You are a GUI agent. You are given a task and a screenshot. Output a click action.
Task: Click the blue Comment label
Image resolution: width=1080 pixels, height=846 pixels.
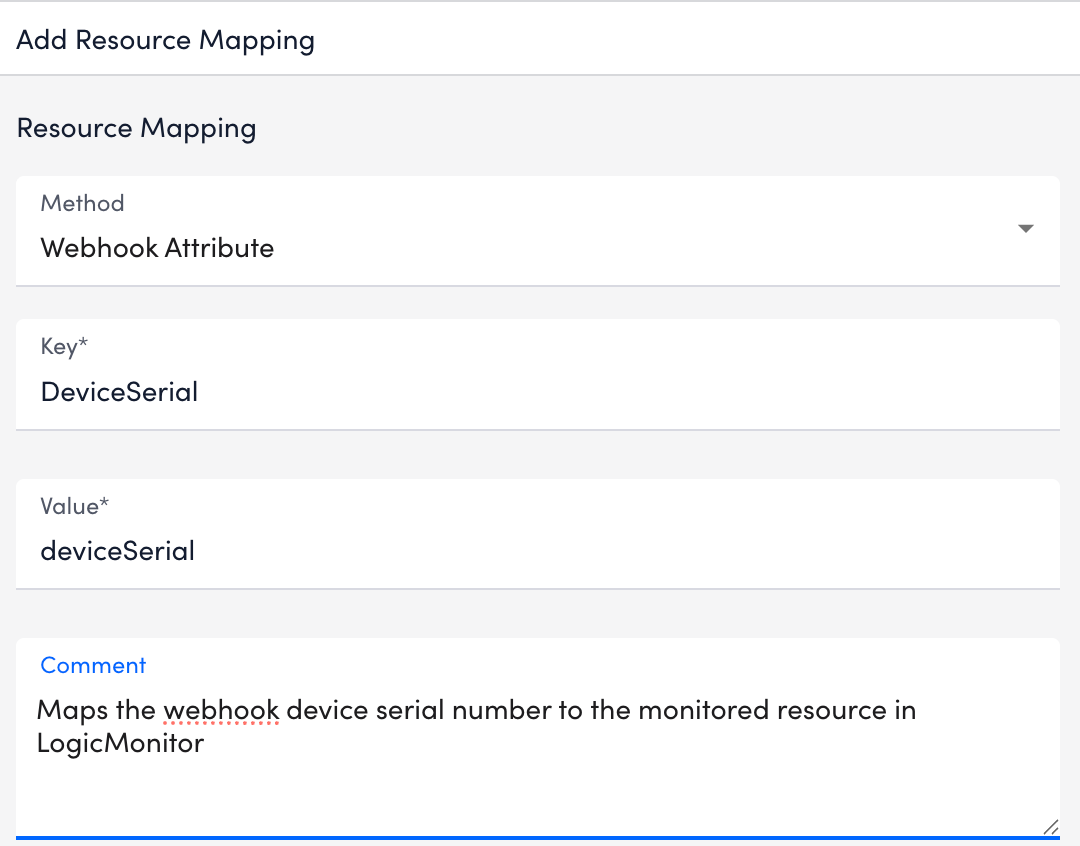point(93,665)
